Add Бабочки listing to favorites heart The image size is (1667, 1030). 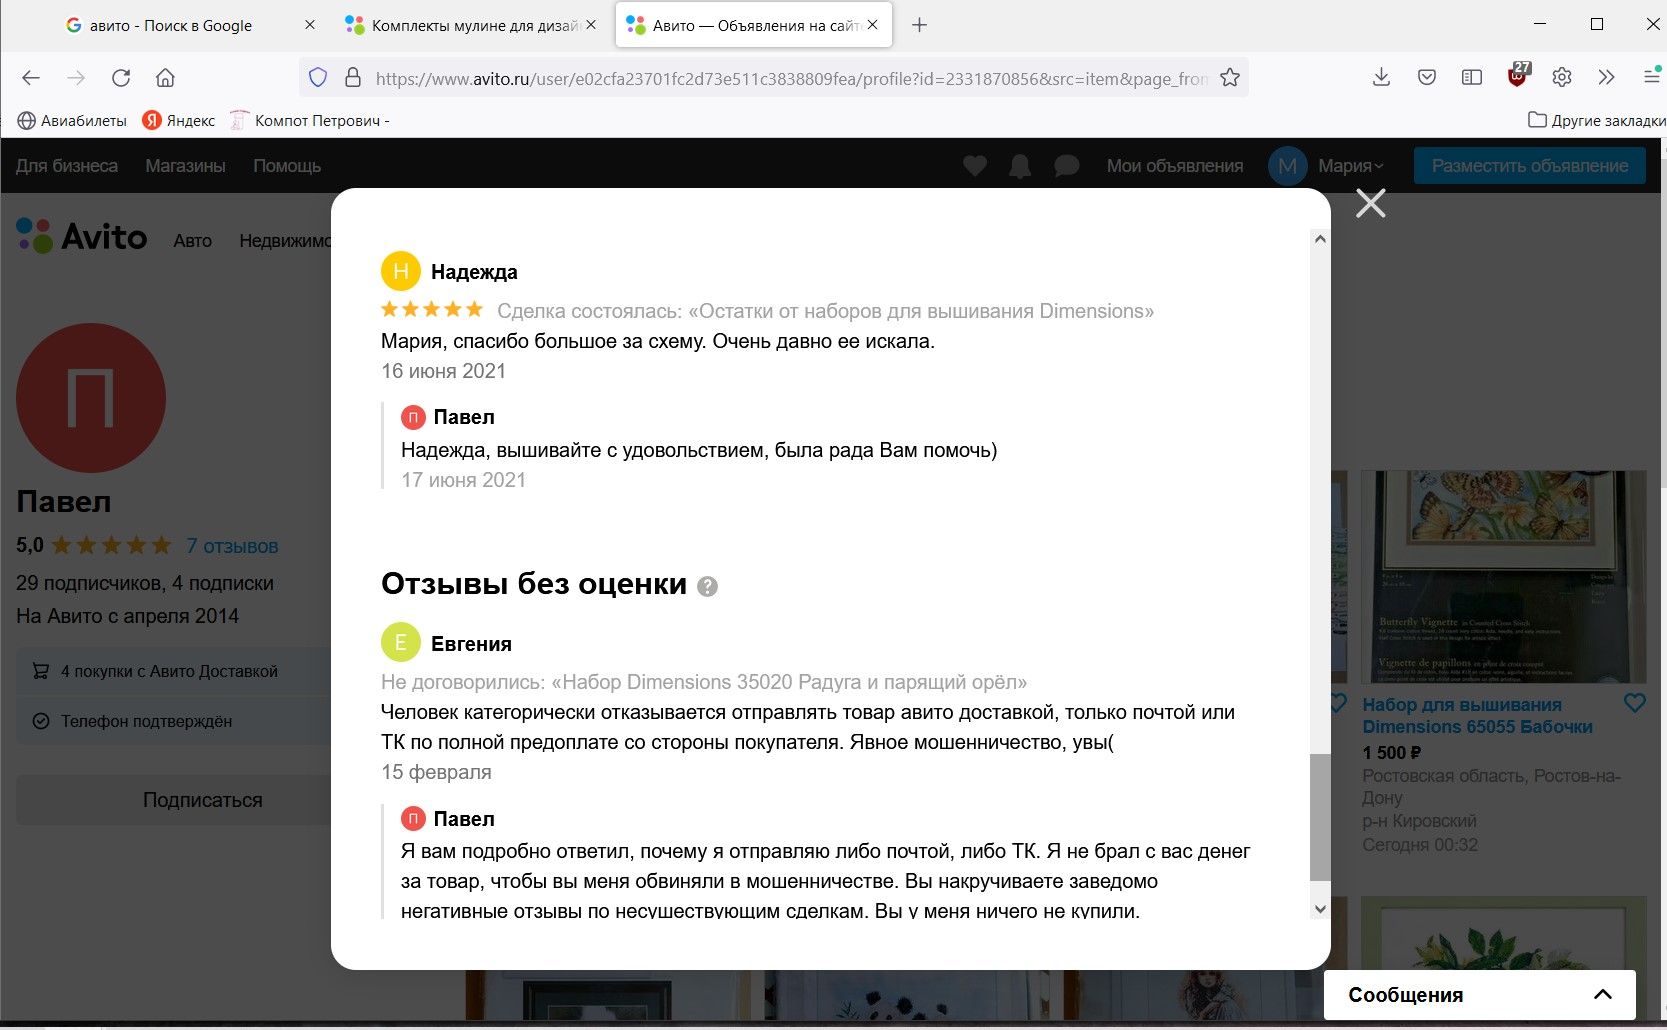pyautogui.click(x=1634, y=703)
